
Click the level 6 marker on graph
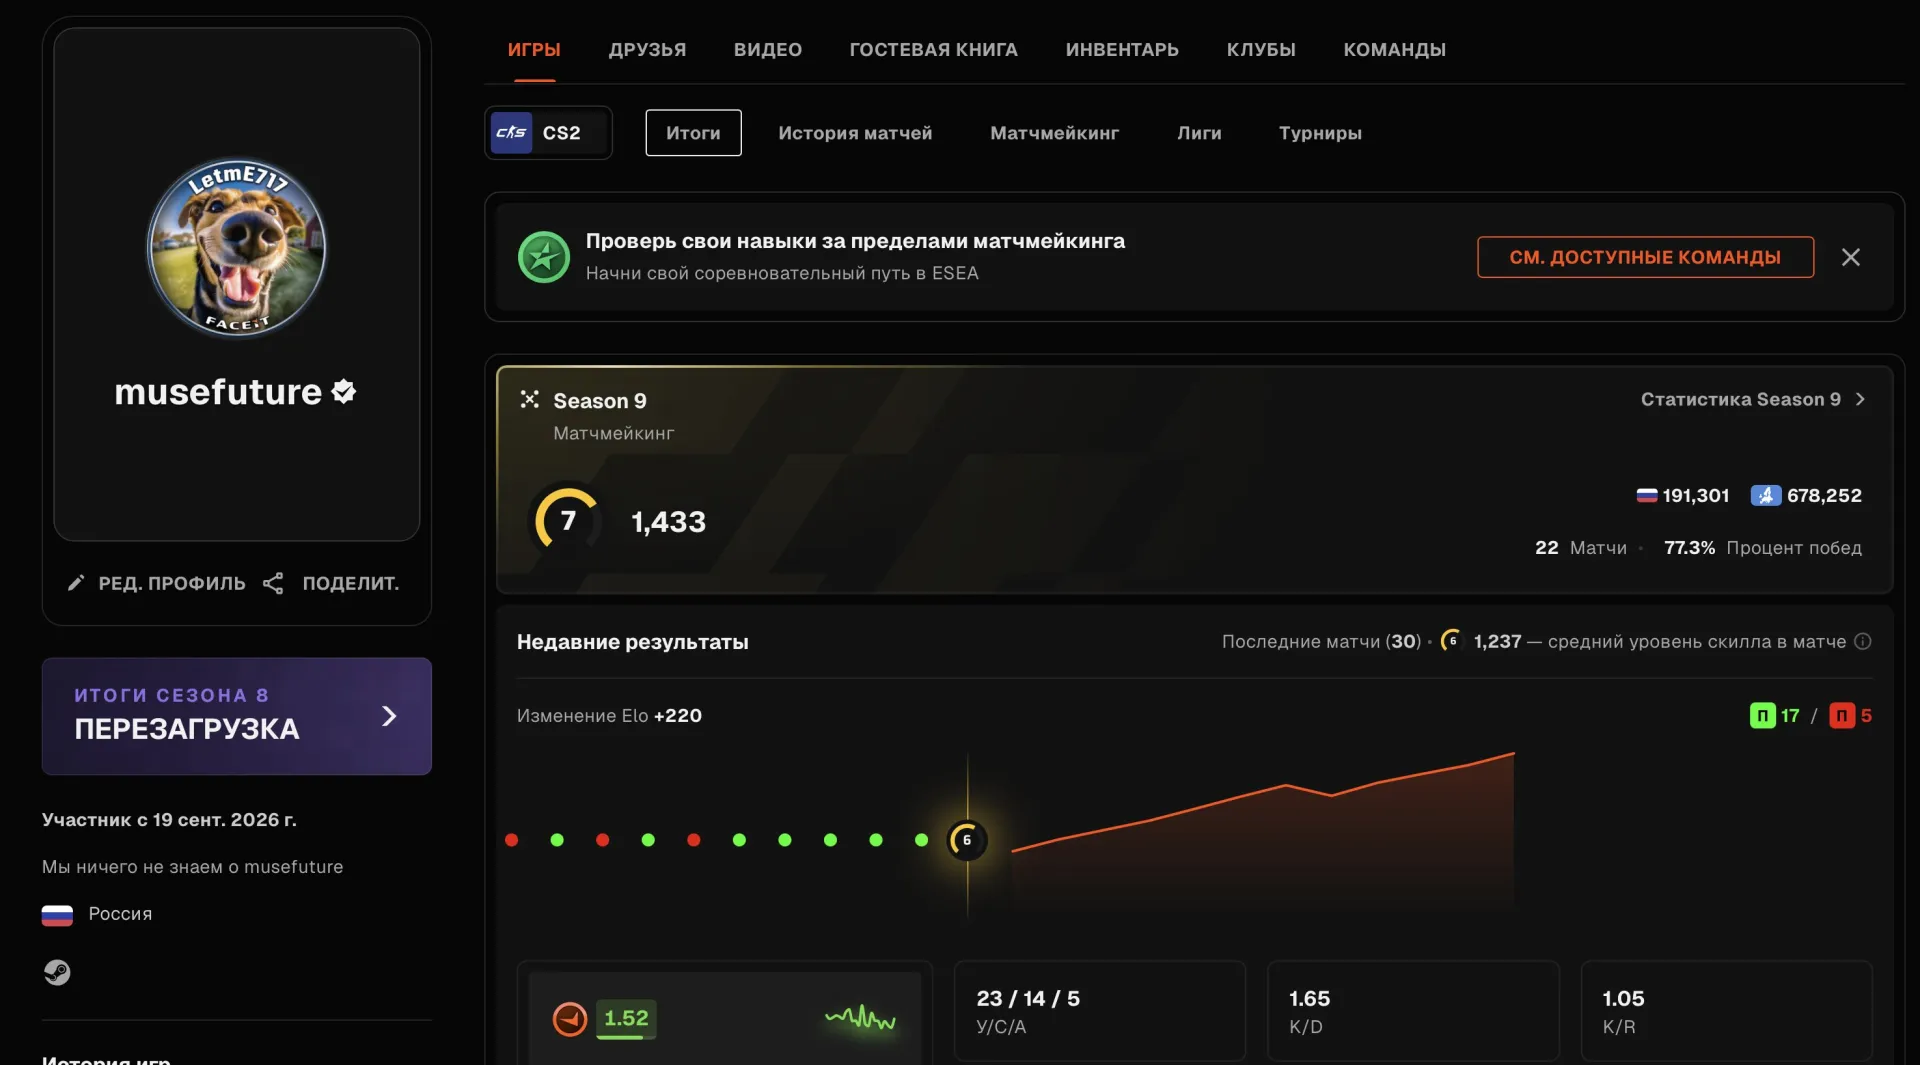coord(967,840)
